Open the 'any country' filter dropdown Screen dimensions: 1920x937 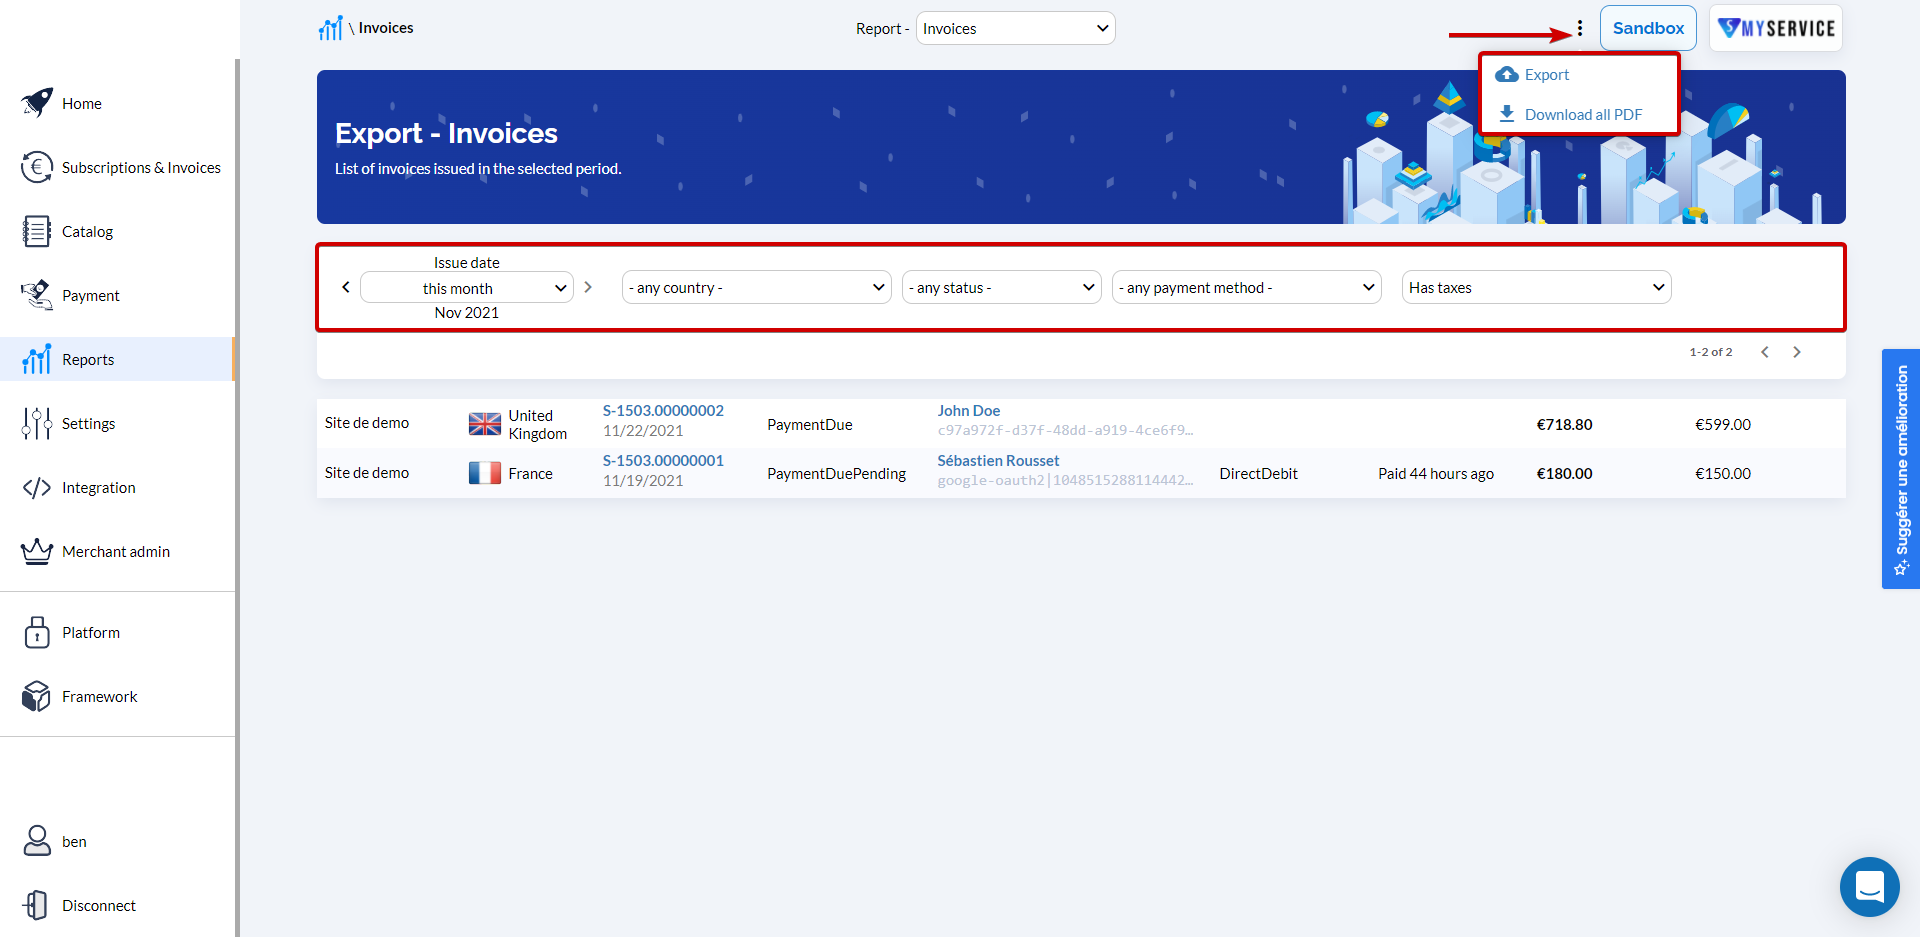pos(756,287)
